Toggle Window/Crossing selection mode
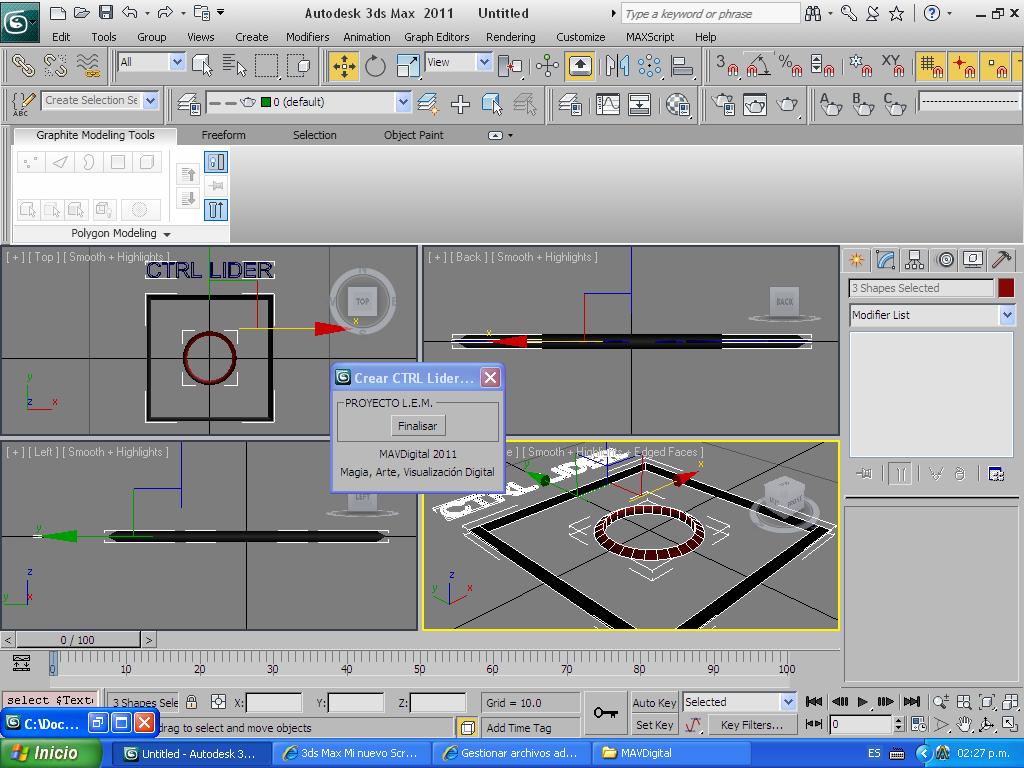The width and height of the screenshot is (1024, 768). tap(298, 65)
